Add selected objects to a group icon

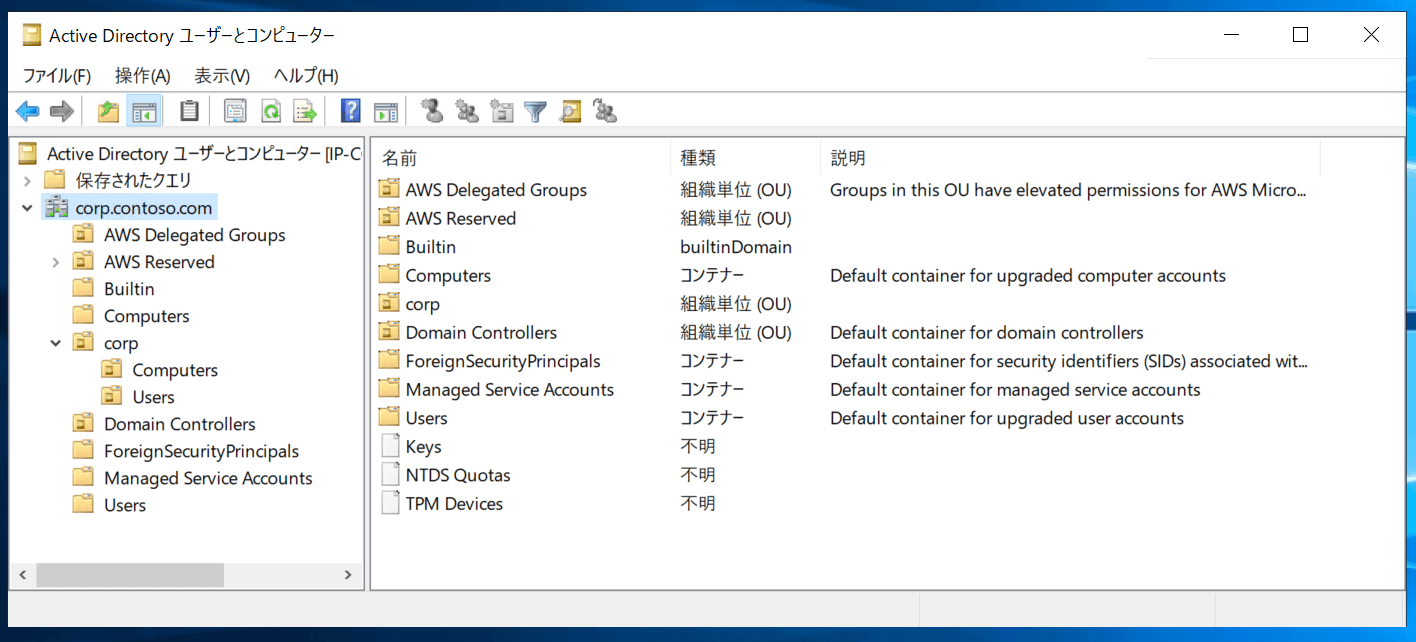[604, 111]
